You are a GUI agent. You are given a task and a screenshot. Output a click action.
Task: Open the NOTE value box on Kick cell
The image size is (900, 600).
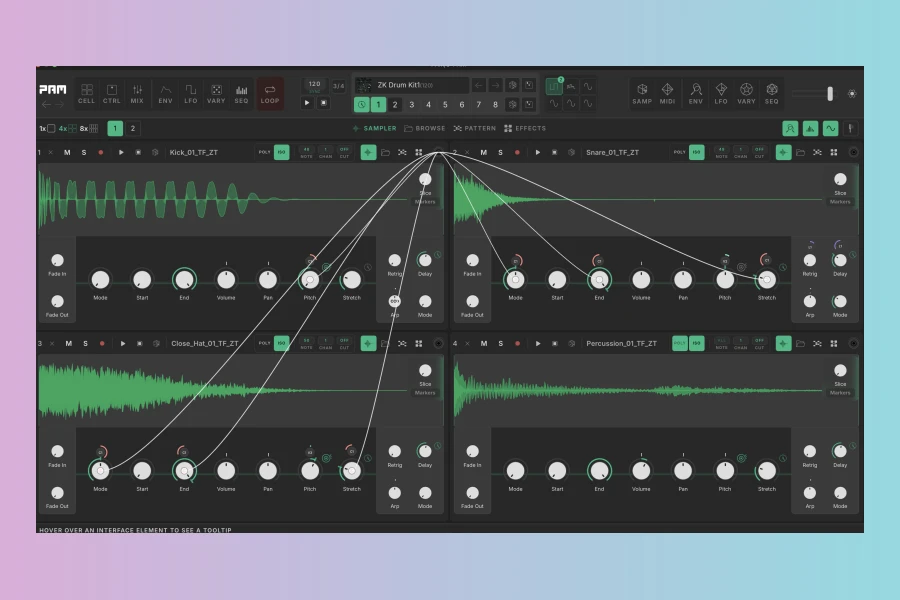(307, 152)
